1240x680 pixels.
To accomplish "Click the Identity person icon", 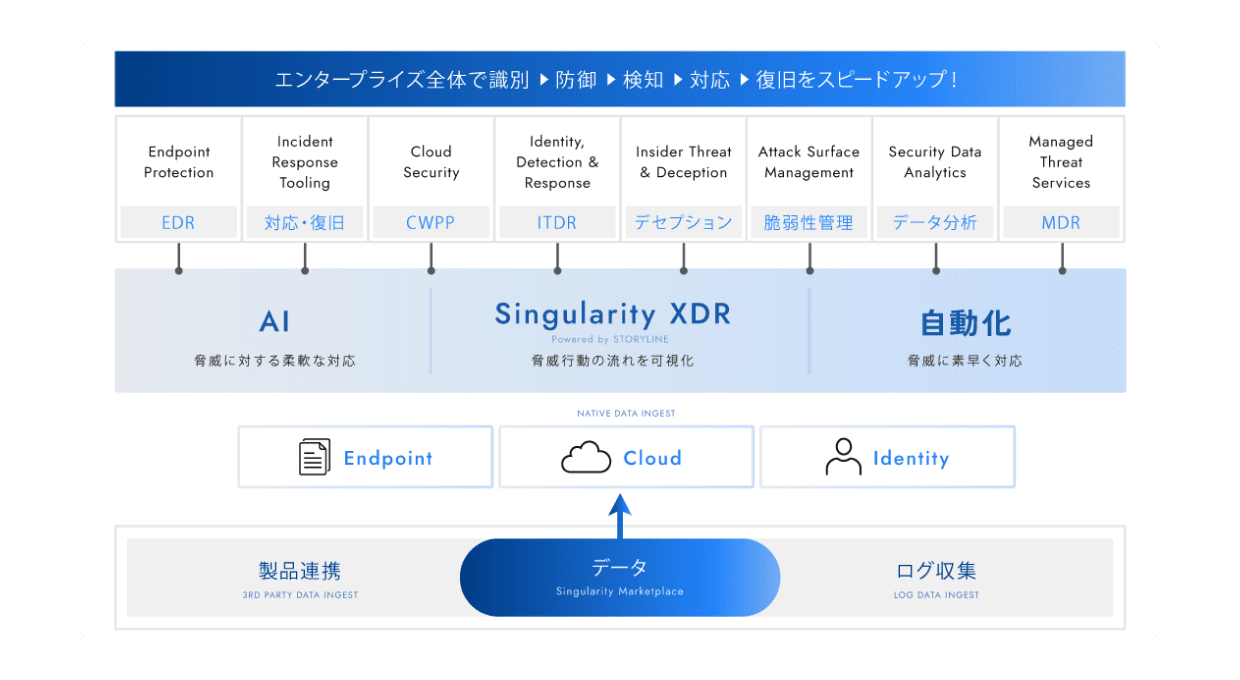I will click(x=843, y=457).
